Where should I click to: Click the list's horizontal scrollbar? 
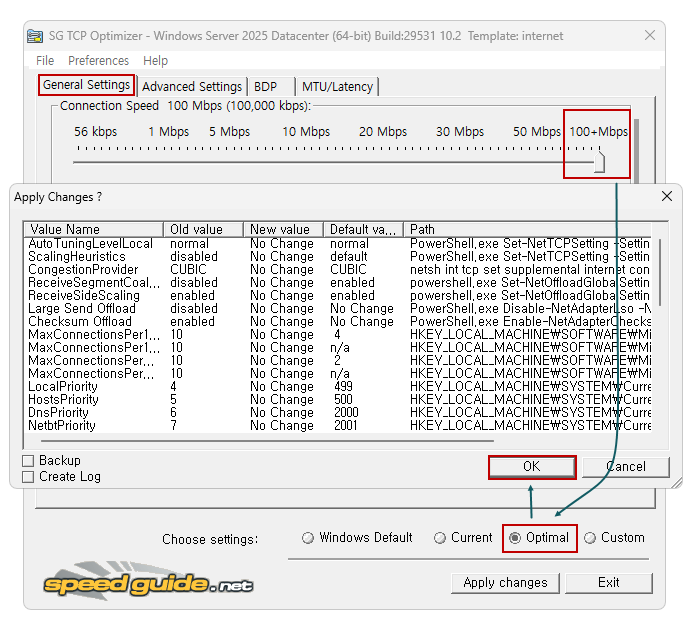pos(267,441)
